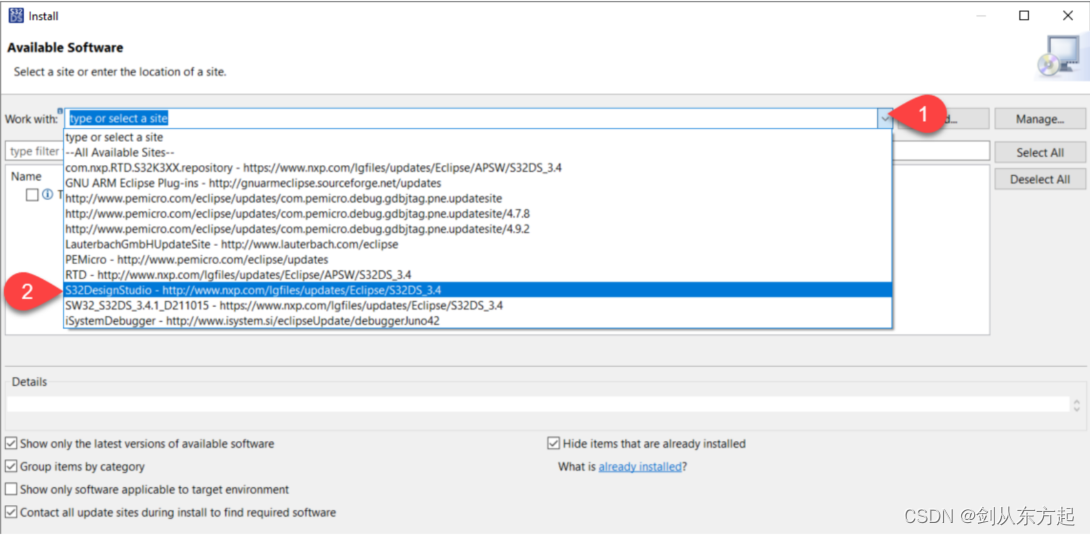Image resolution: width=1090 pixels, height=535 pixels.
Task: Click the Deselect All button
Action: pos(1040,179)
